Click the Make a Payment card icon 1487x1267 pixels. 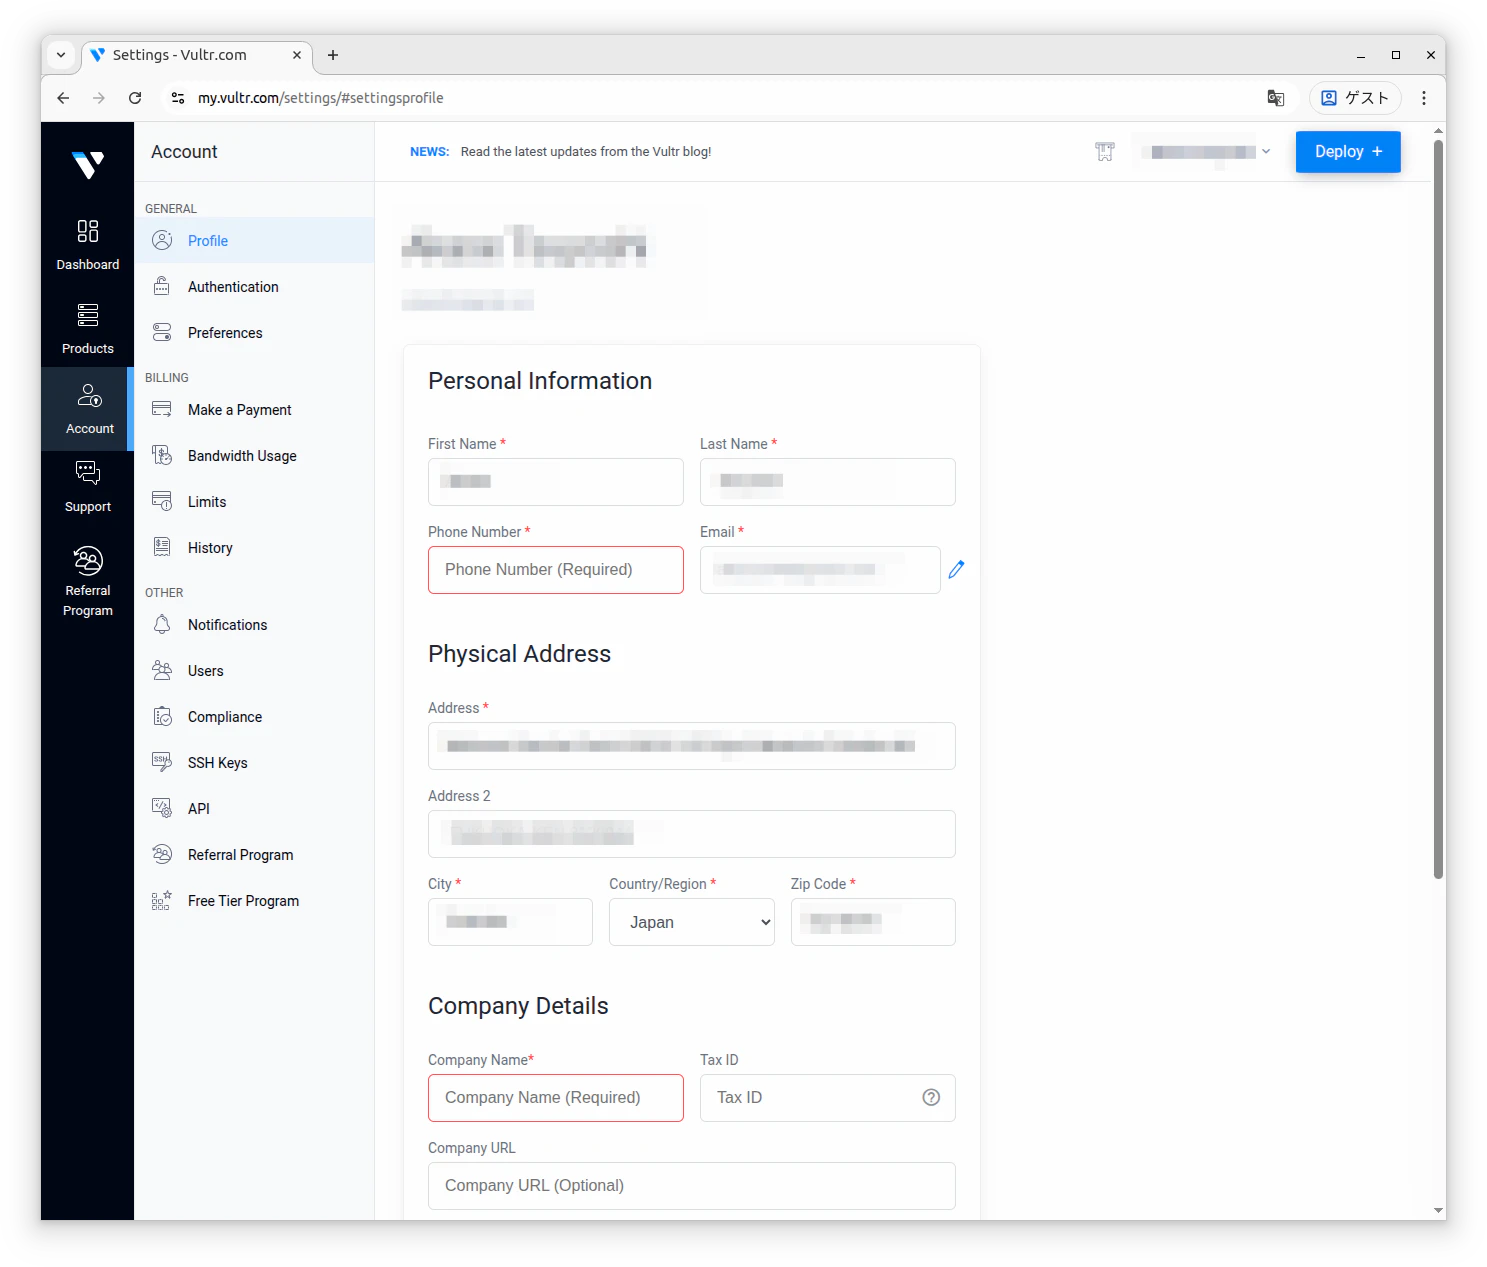[x=162, y=409]
